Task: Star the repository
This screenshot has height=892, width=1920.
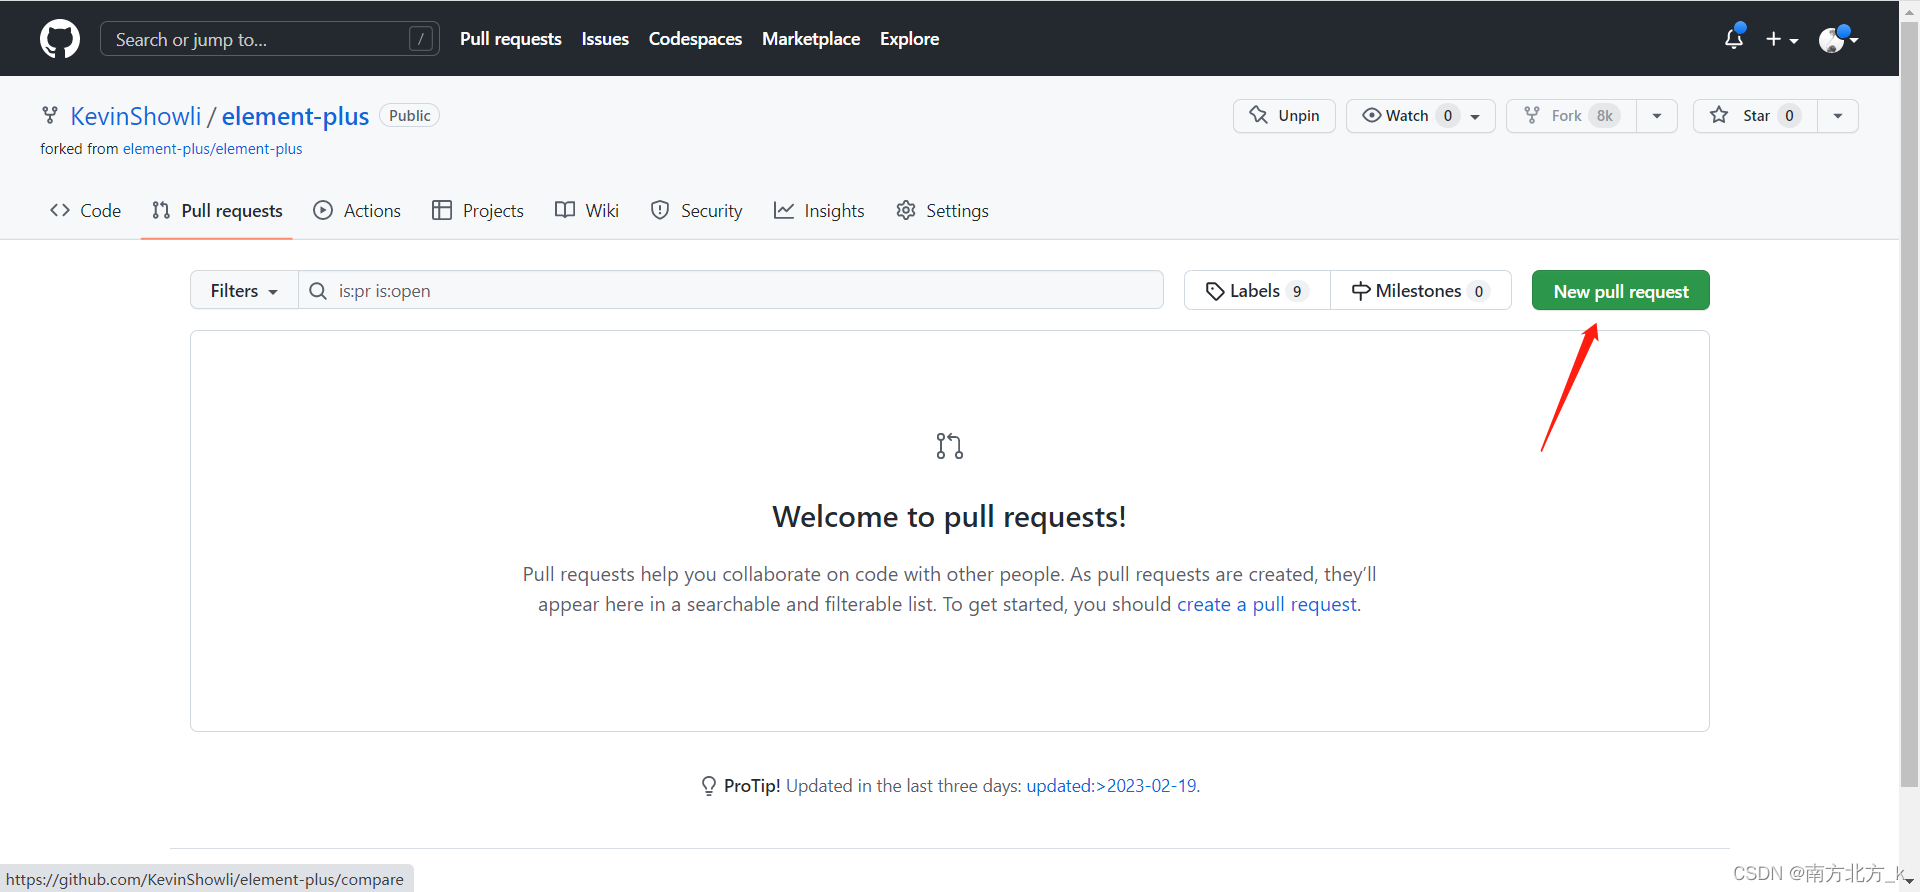Action: tap(1755, 116)
